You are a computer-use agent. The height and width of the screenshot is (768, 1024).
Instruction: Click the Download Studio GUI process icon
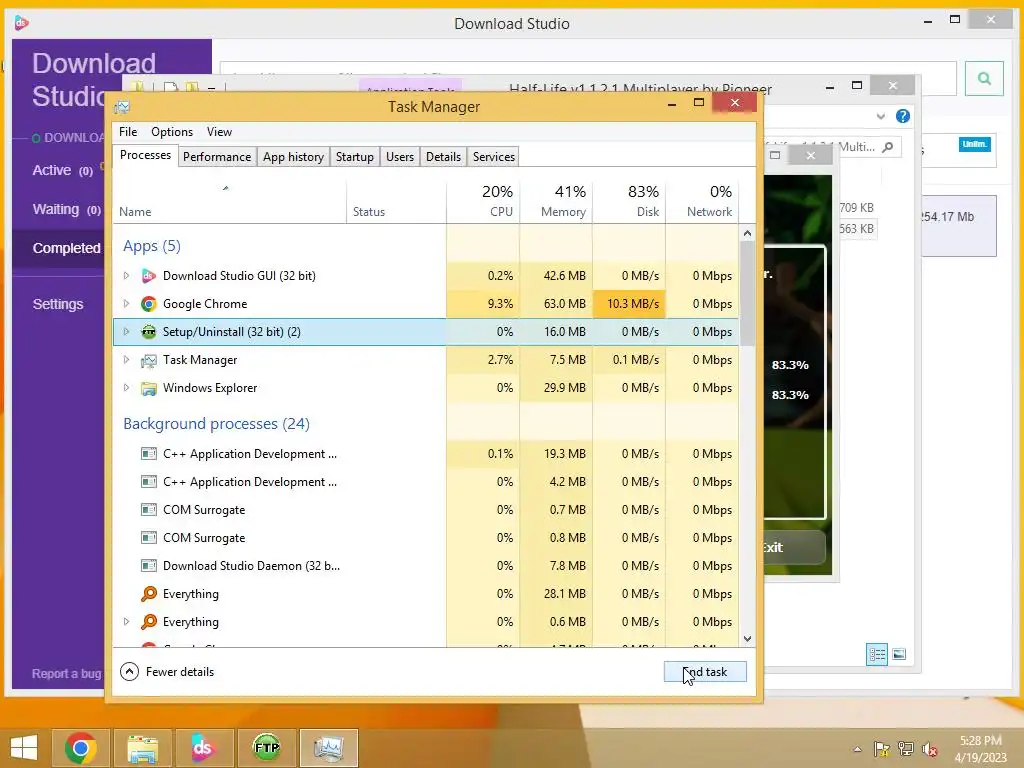pyautogui.click(x=149, y=276)
